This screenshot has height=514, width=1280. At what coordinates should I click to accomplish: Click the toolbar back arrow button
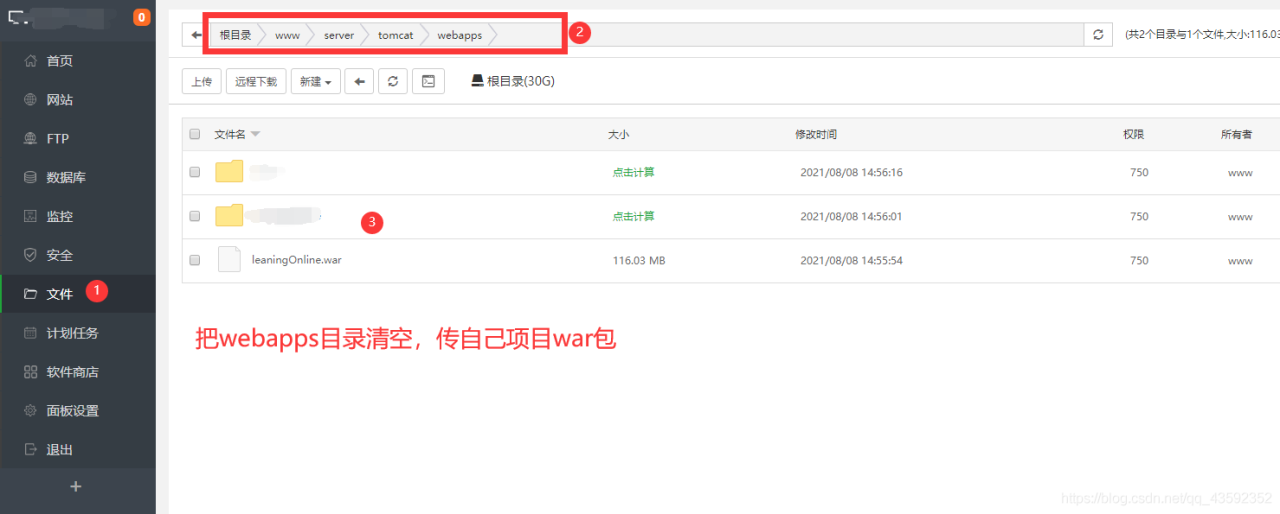coord(360,82)
